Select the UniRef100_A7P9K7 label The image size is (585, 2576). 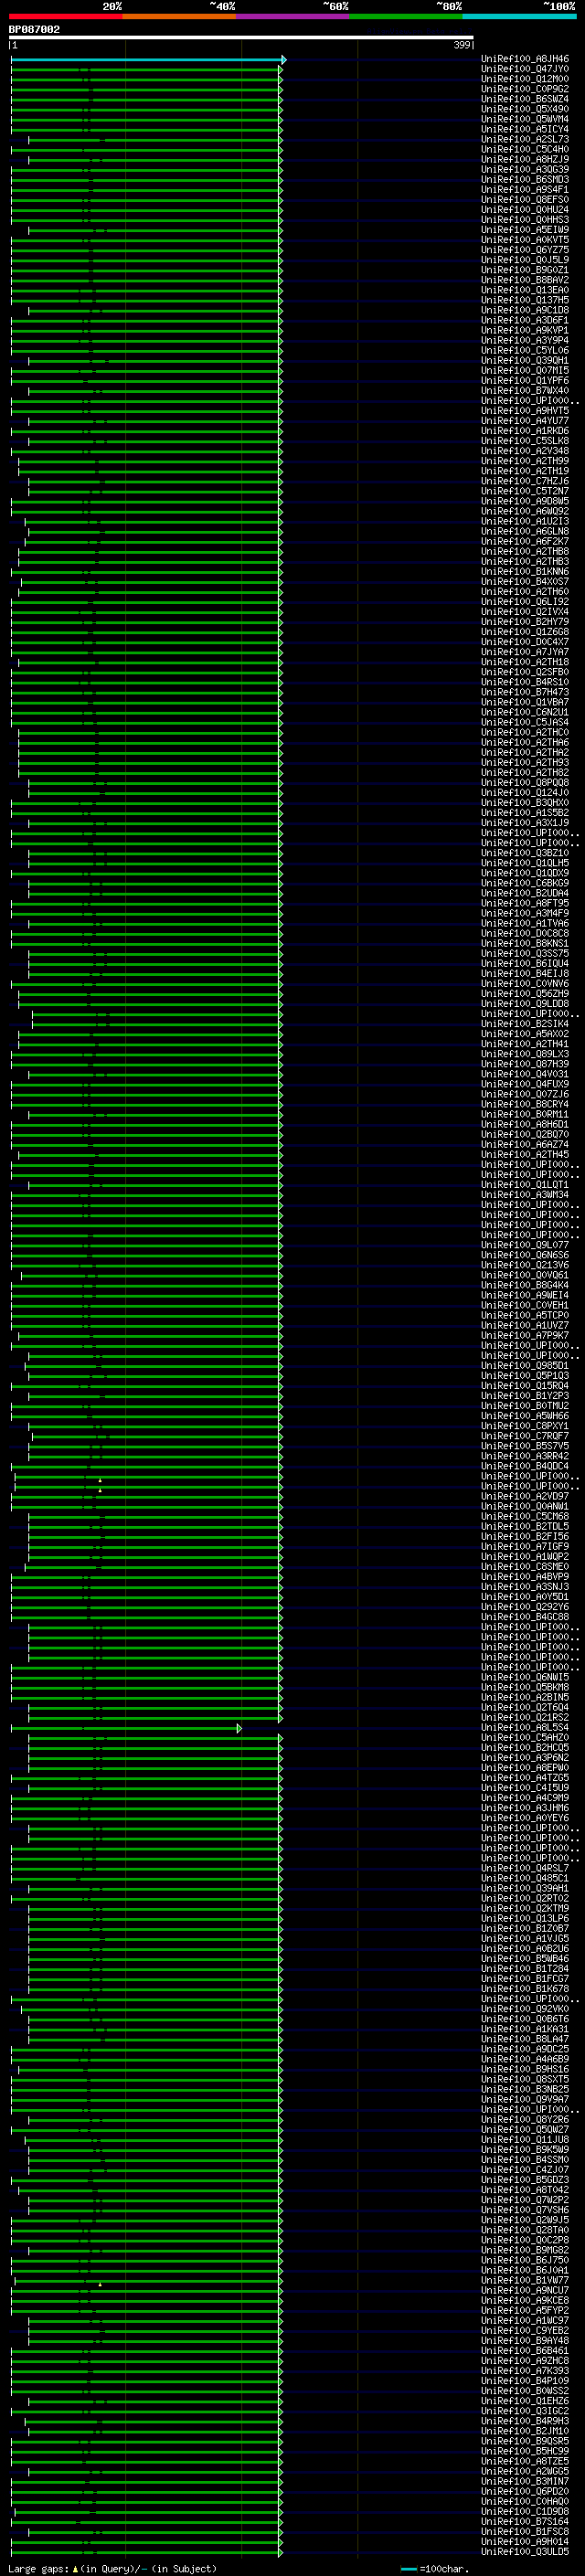click(x=525, y=1335)
